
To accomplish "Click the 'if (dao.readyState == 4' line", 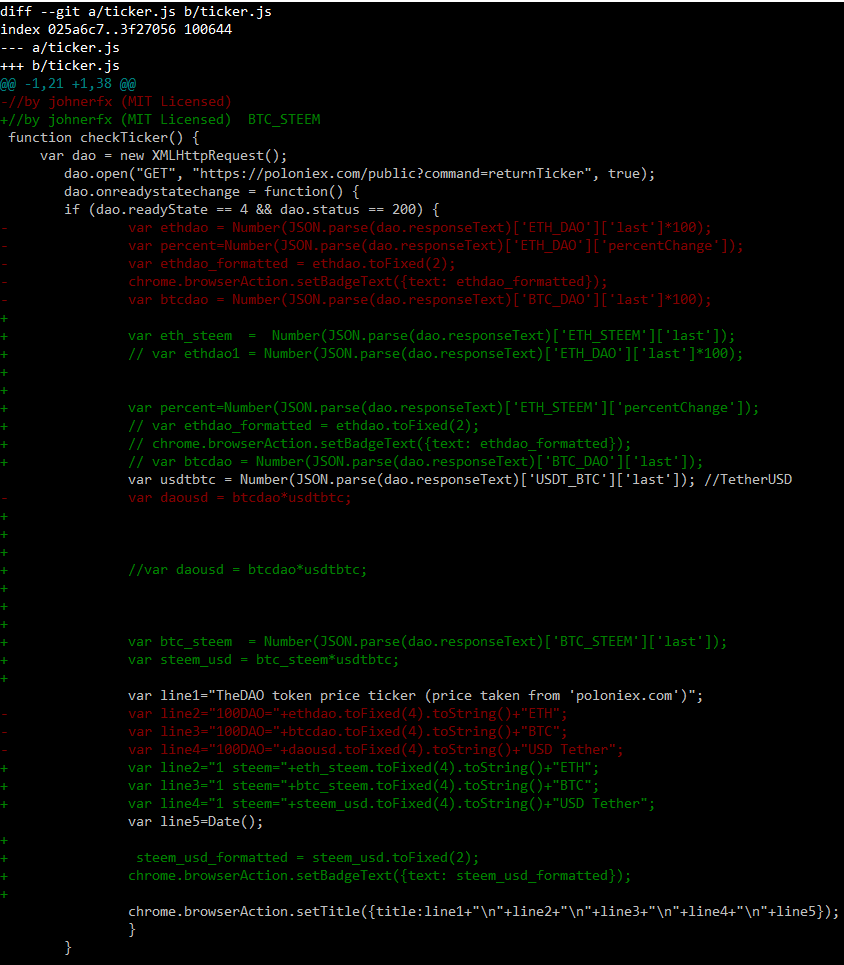I will click(x=252, y=209).
